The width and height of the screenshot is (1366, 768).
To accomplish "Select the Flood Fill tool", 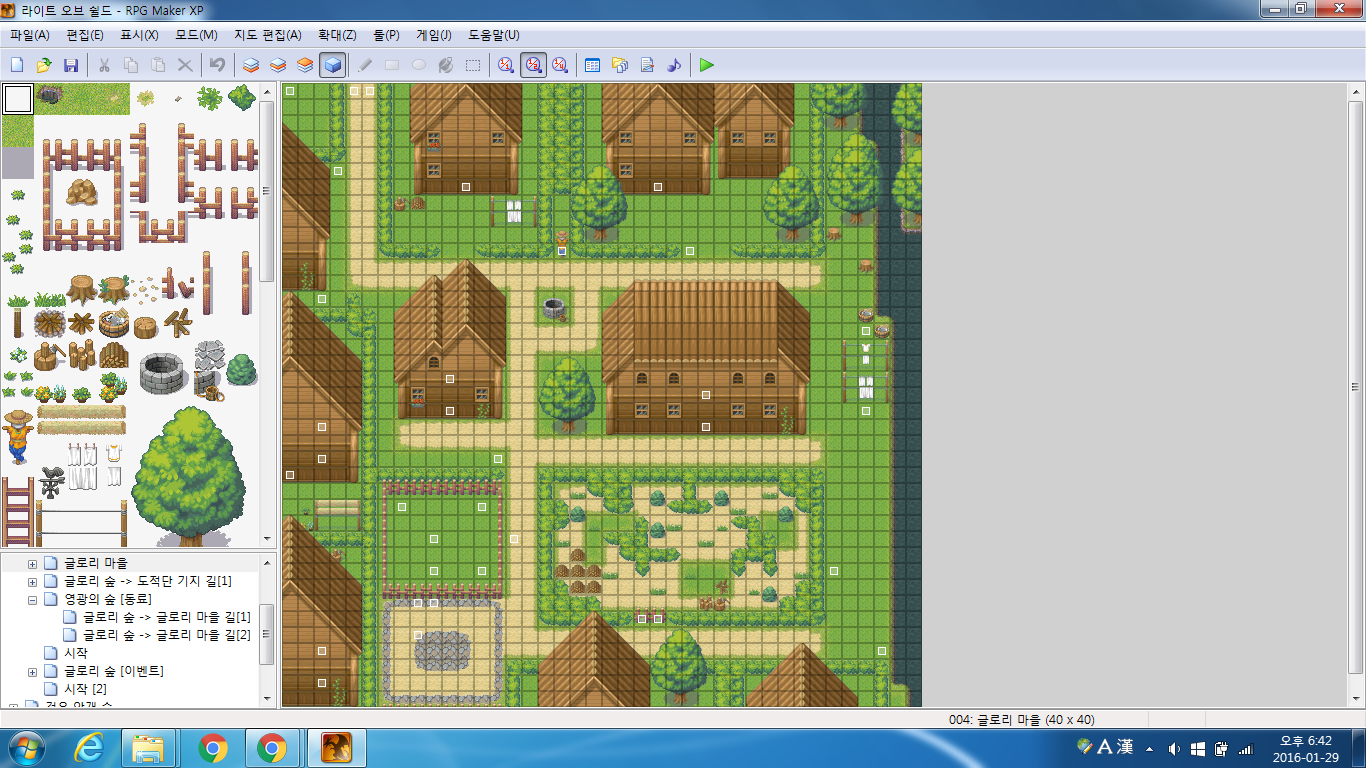I will [446, 65].
